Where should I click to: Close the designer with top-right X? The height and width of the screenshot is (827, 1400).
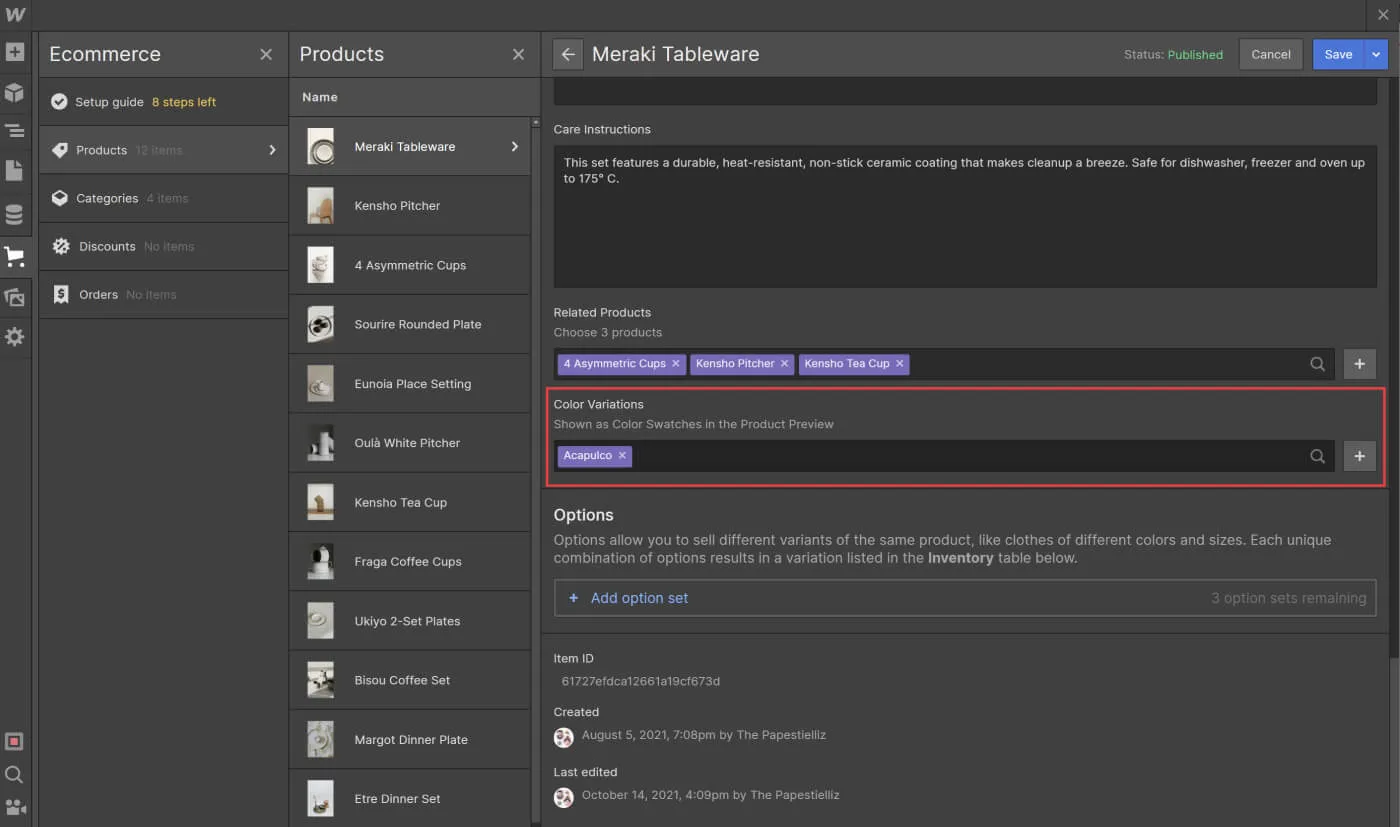pyautogui.click(x=1383, y=15)
